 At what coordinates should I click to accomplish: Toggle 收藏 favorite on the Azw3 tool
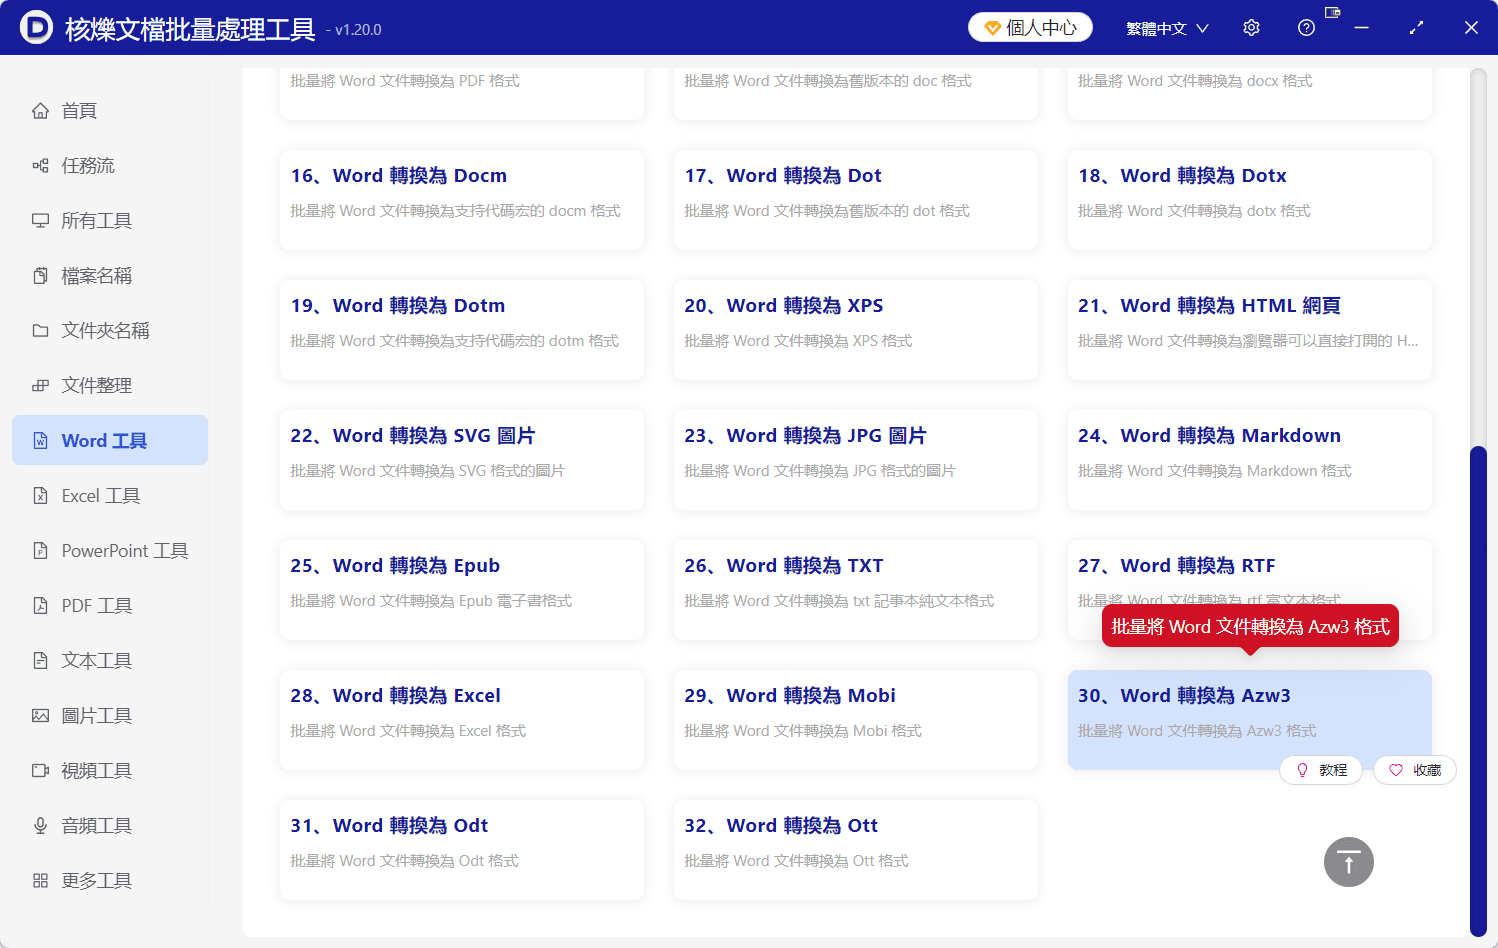coord(1414,770)
